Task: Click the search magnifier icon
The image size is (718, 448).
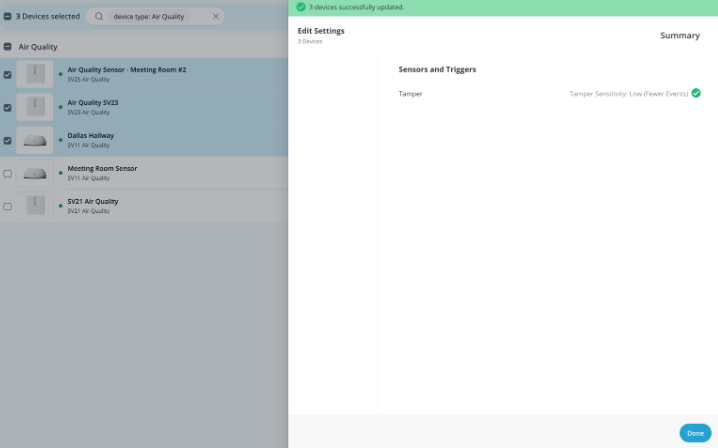Action: point(98,17)
